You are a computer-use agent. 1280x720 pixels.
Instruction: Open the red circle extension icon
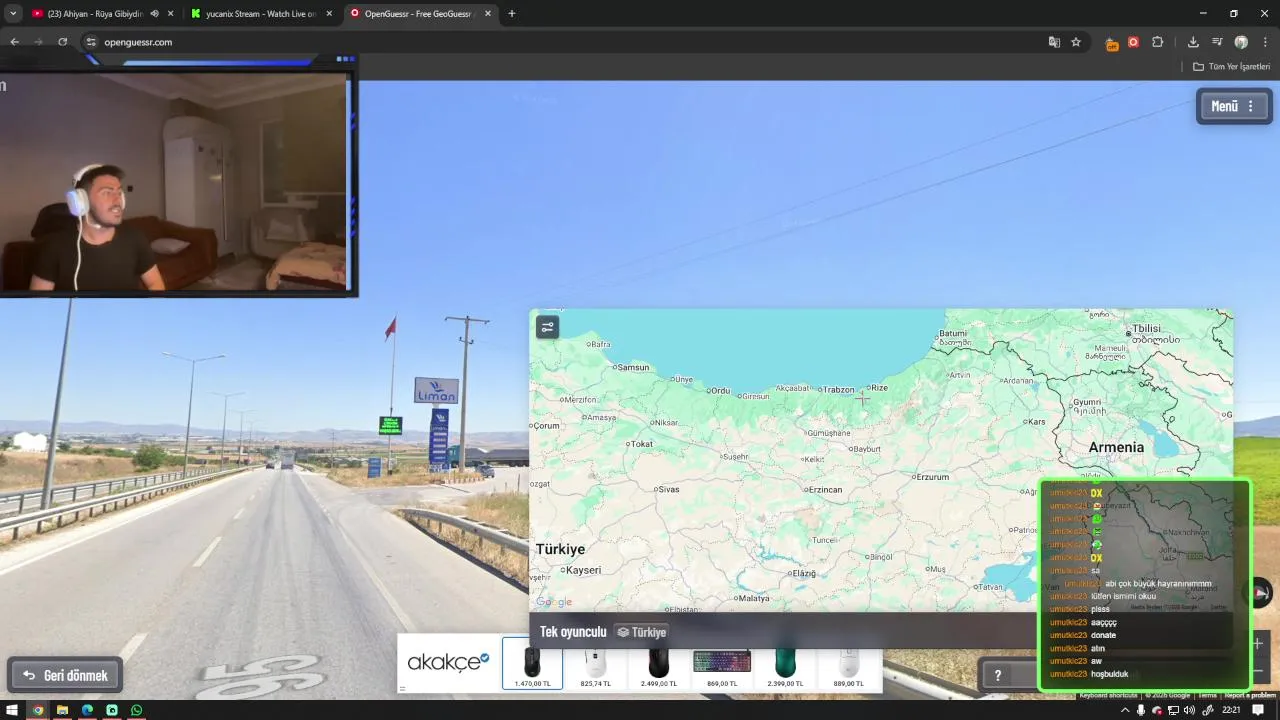(x=1133, y=42)
